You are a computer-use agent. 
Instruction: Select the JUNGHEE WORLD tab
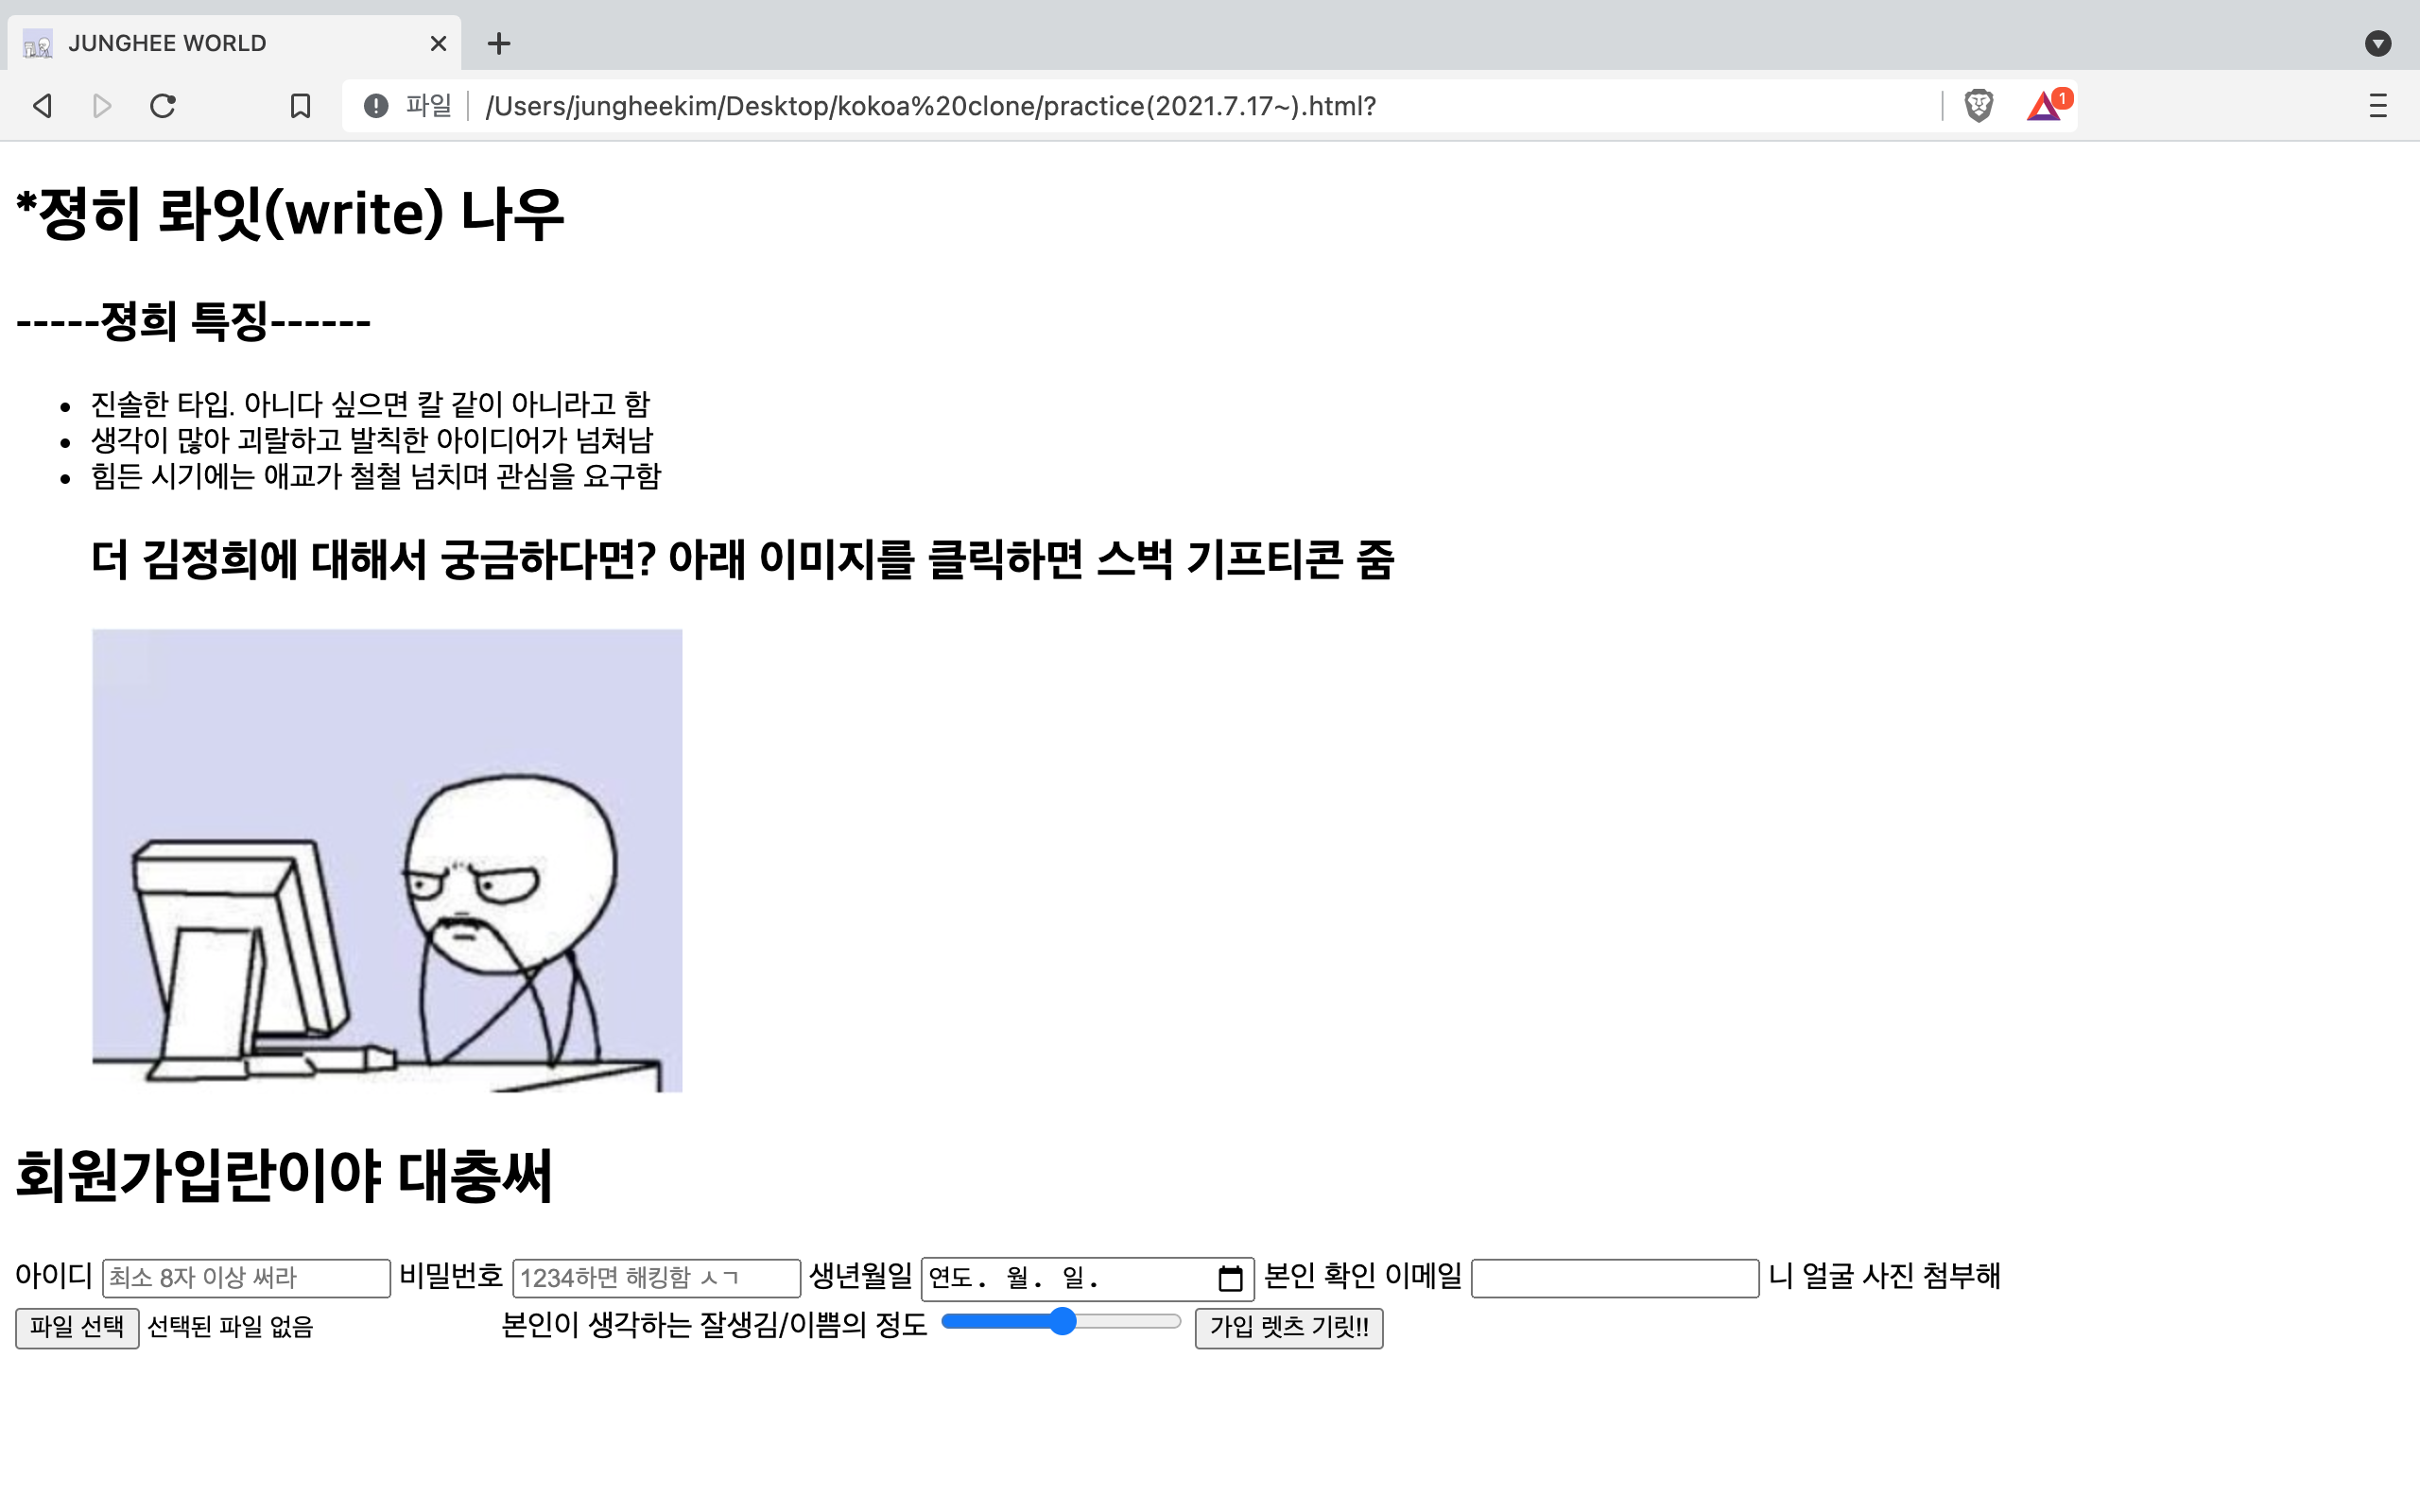[x=200, y=43]
